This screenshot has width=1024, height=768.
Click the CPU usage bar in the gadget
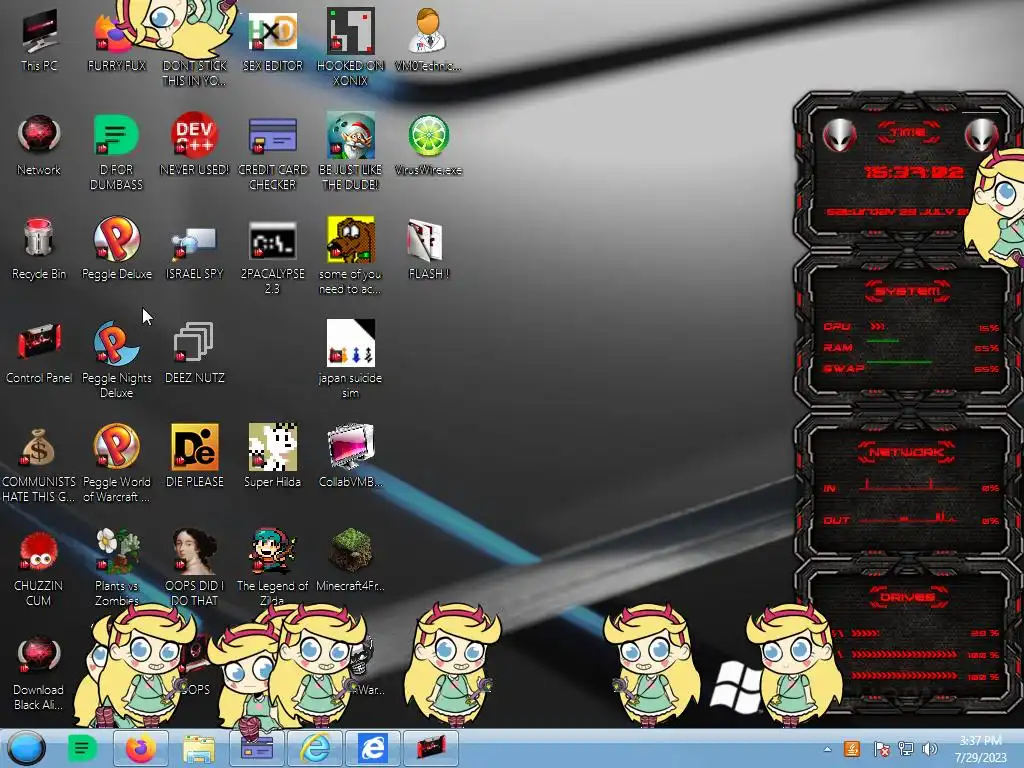click(x=911, y=327)
